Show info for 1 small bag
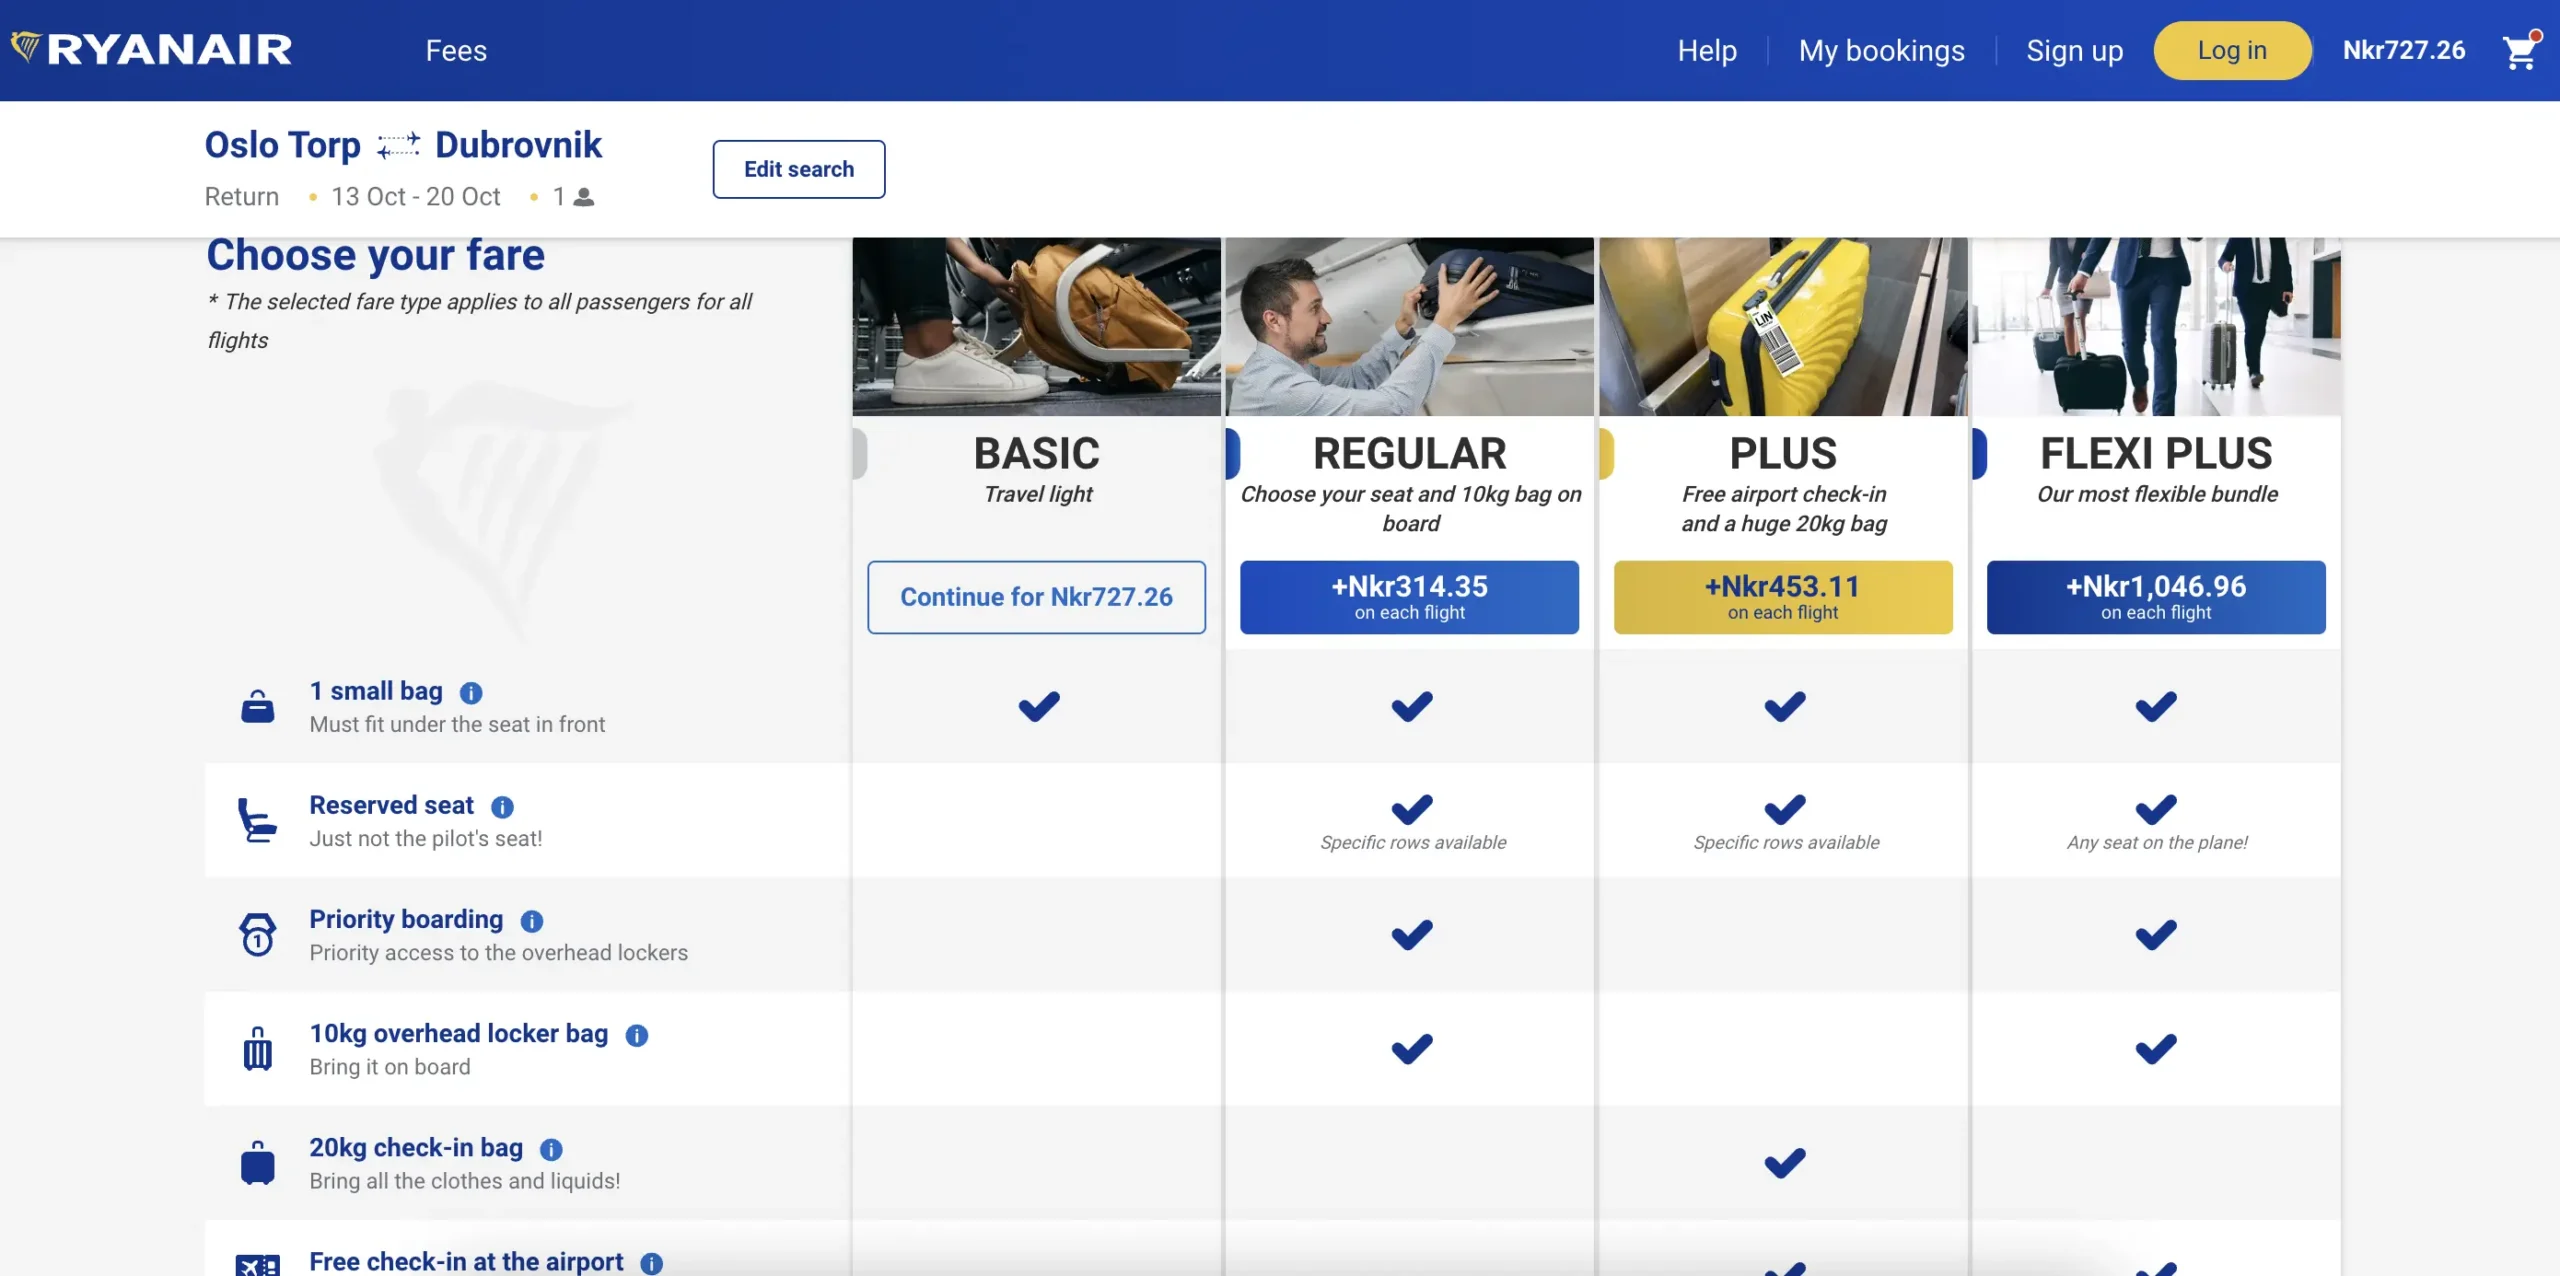This screenshot has width=2560, height=1276. point(471,693)
